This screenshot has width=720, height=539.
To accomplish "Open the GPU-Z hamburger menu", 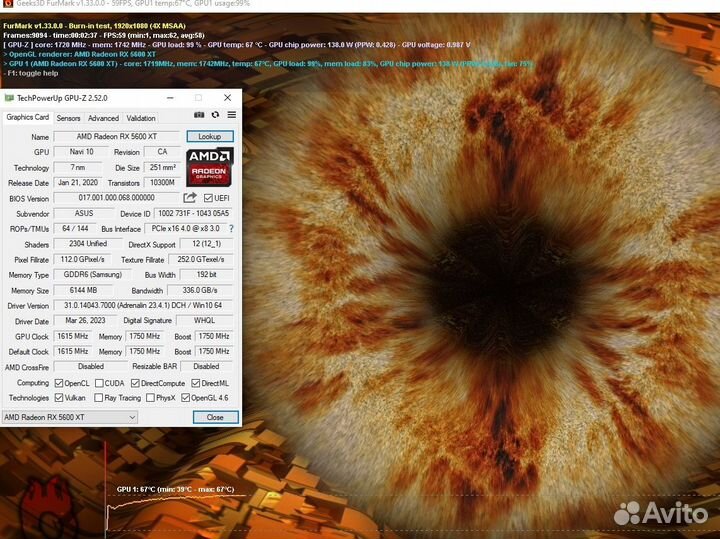I will (x=231, y=117).
